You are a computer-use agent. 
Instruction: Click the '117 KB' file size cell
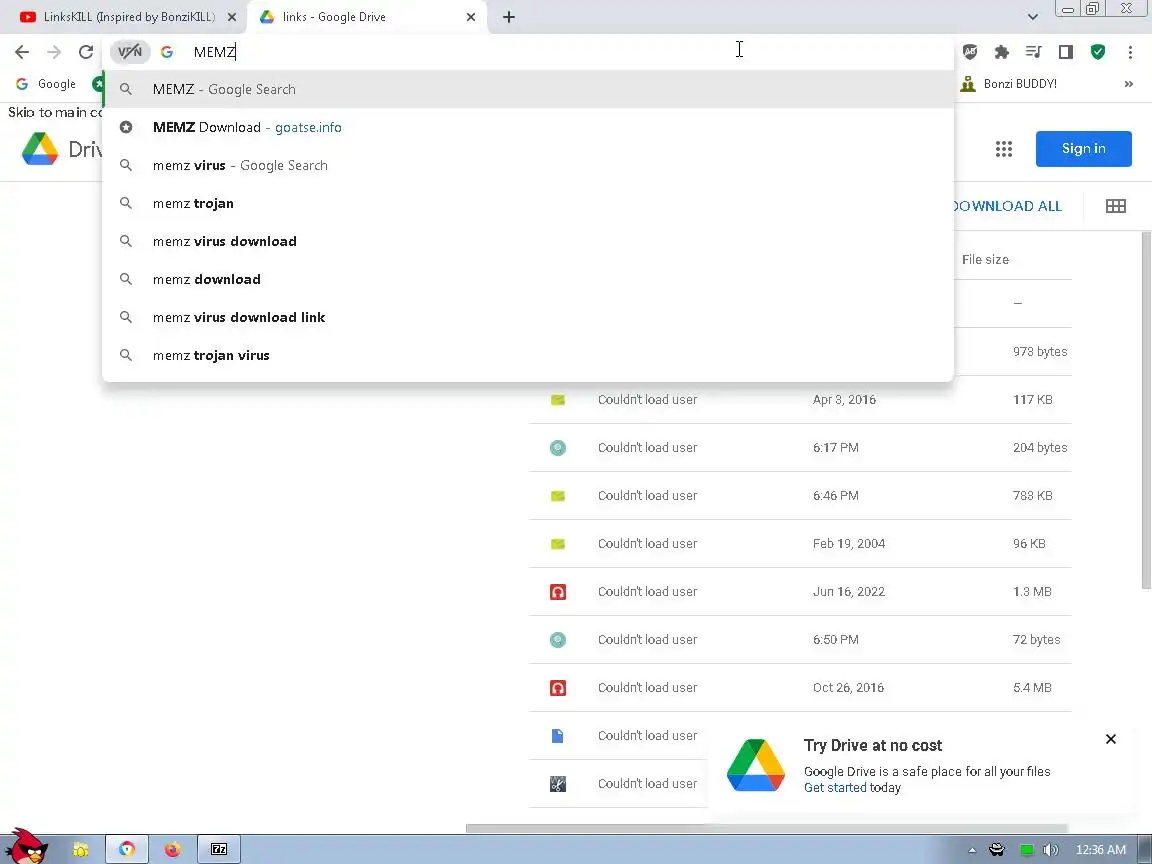pos(1032,400)
